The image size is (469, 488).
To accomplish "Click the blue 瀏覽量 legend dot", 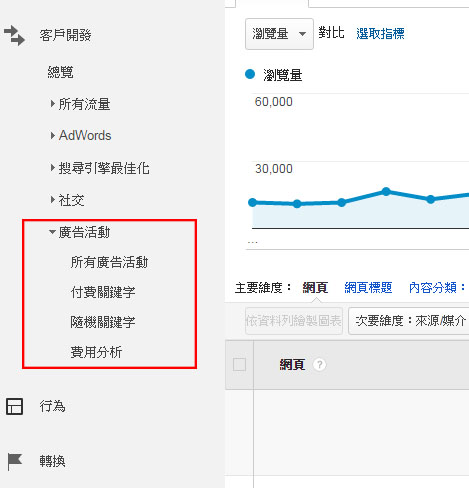I will (250, 74).
